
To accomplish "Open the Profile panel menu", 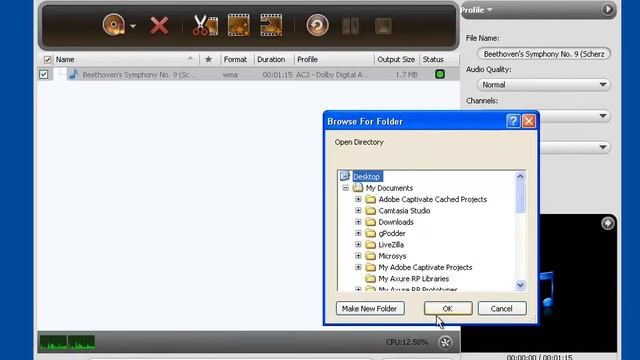I will [x=476, y=10].
